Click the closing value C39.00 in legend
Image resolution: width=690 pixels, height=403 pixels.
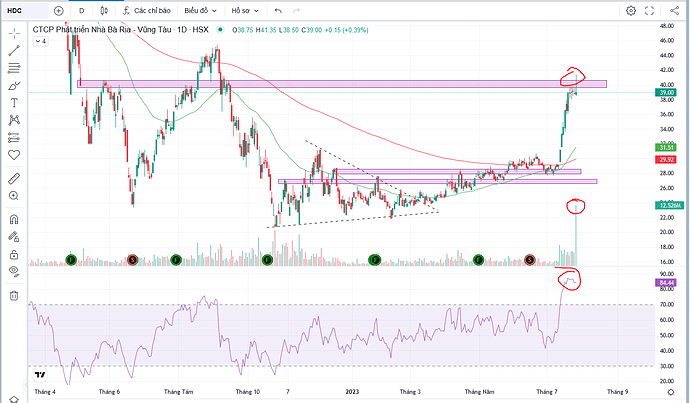pyautogui.click(x=312, y=30)
